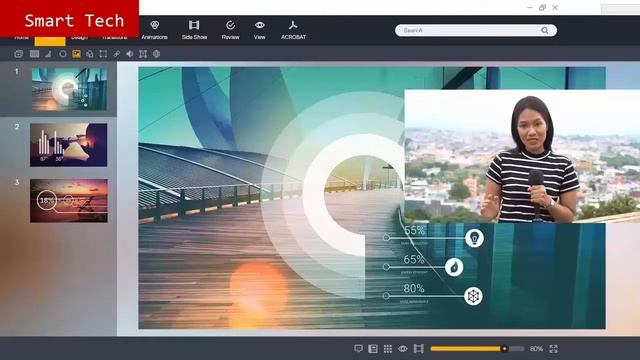The width and height of the screenshot is (640, 360).
Task: Click the small circle on 55% line
Action: [386, 237]
